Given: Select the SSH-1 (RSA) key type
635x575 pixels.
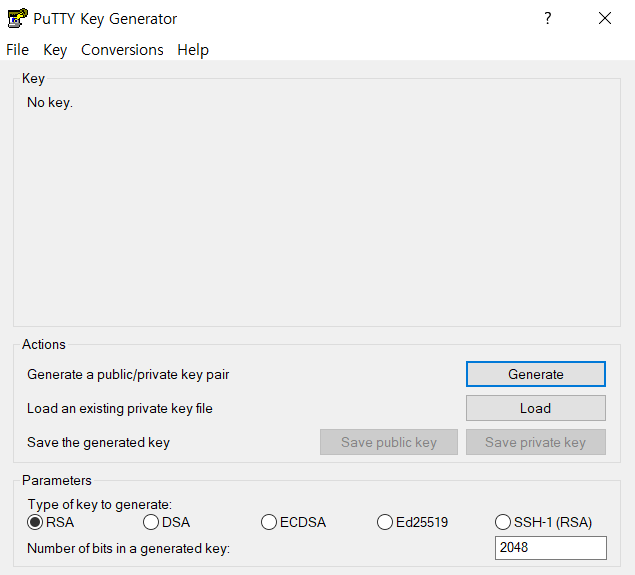Looking at the screenshot, I should pyautogui.click(x=543, y=522).
